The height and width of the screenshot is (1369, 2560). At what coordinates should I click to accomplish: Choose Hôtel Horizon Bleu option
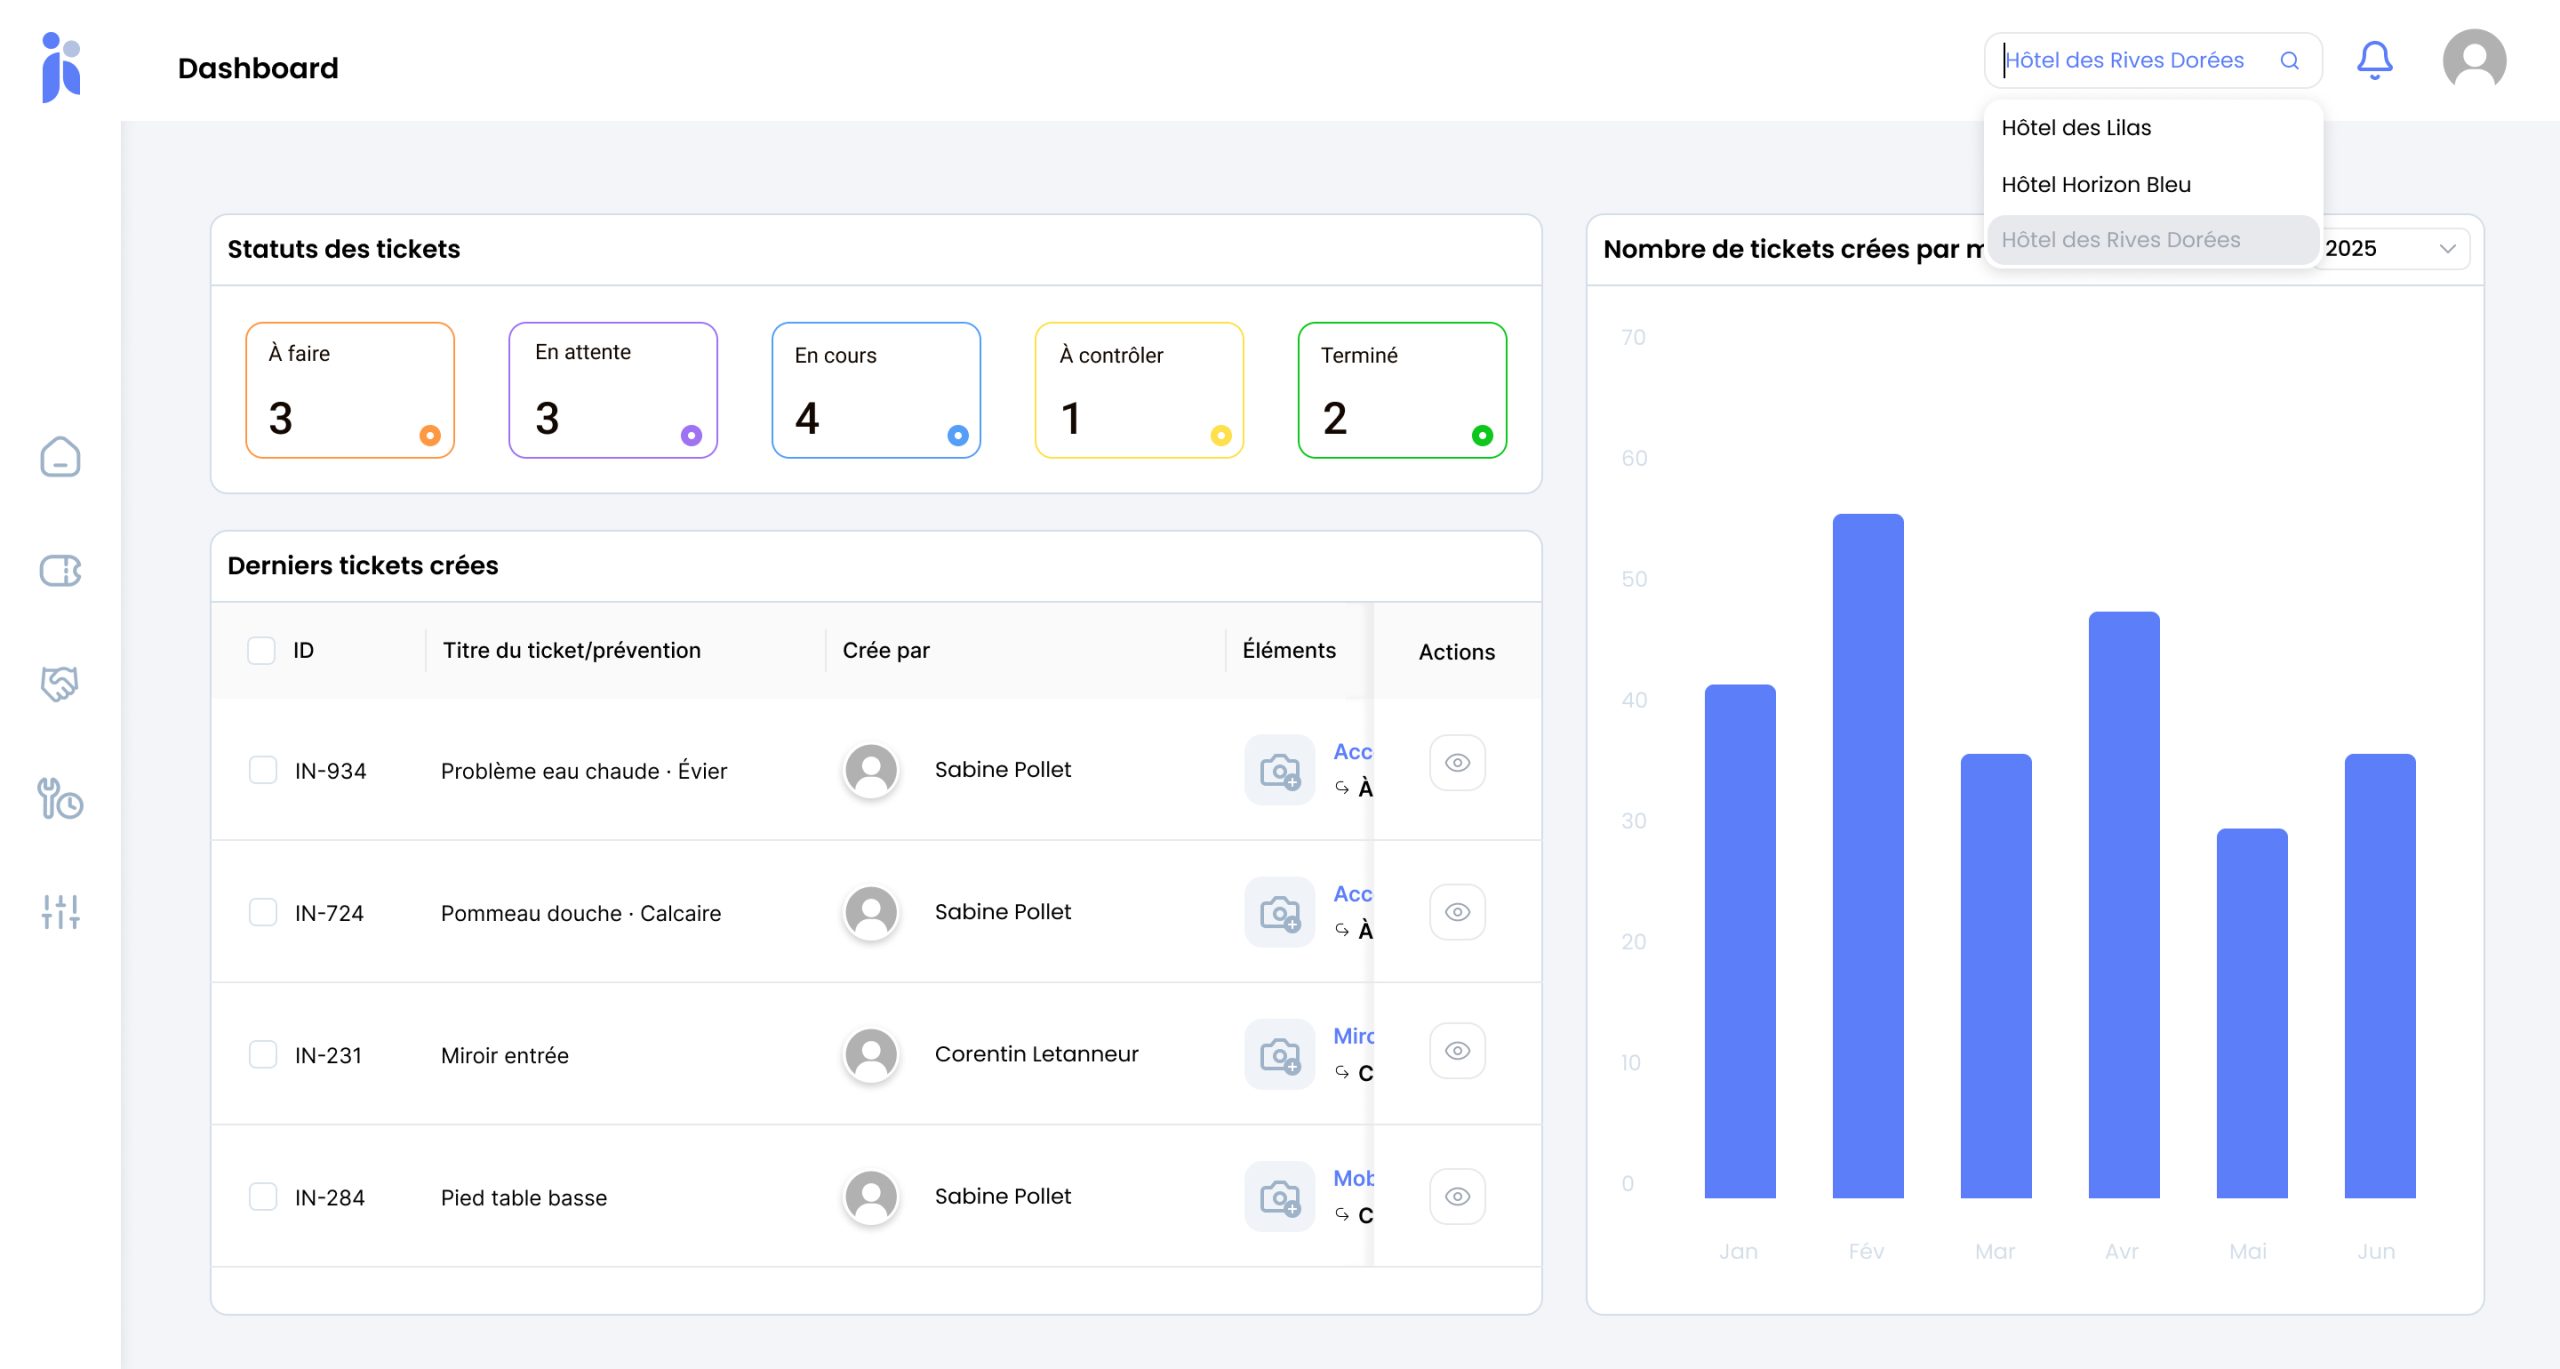point(2096,185)
